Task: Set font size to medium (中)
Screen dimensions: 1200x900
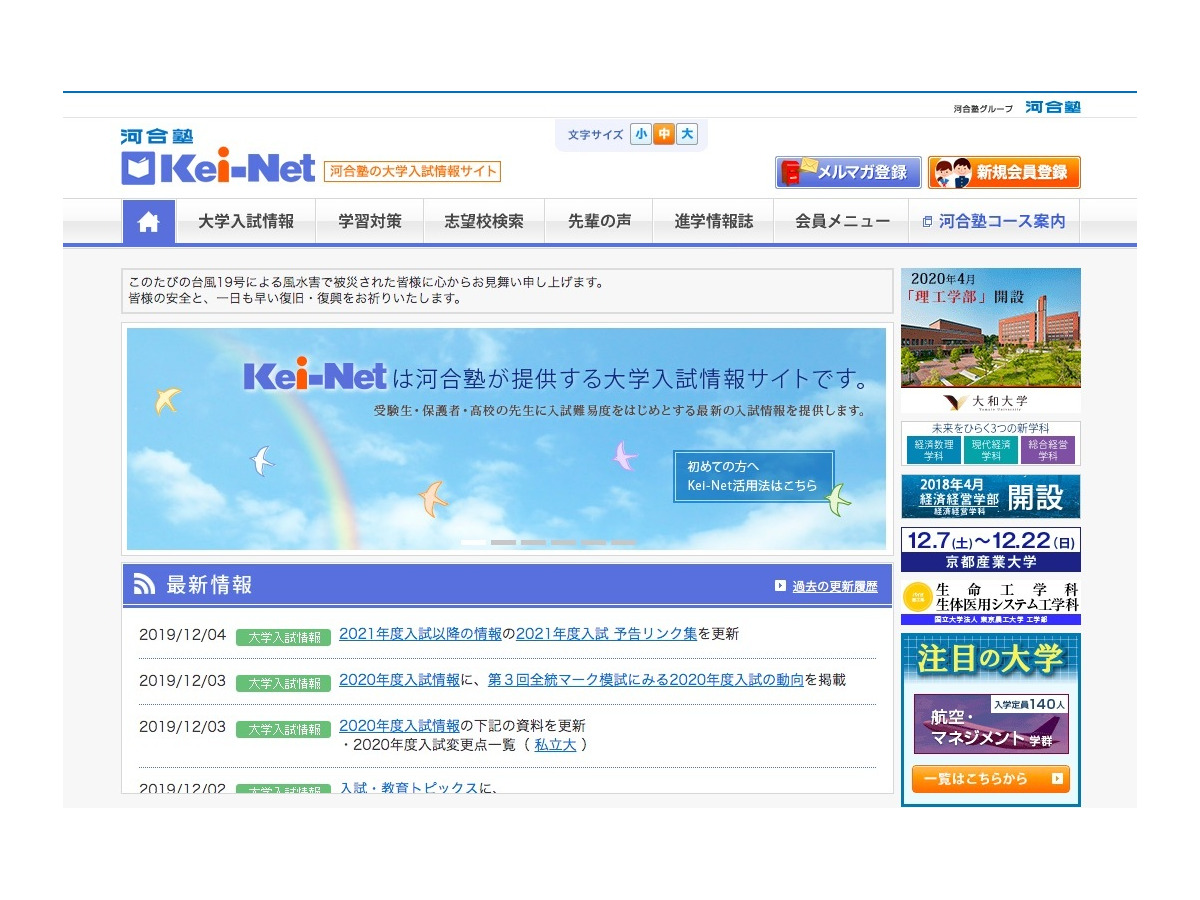Action: (x=663, y=134)
